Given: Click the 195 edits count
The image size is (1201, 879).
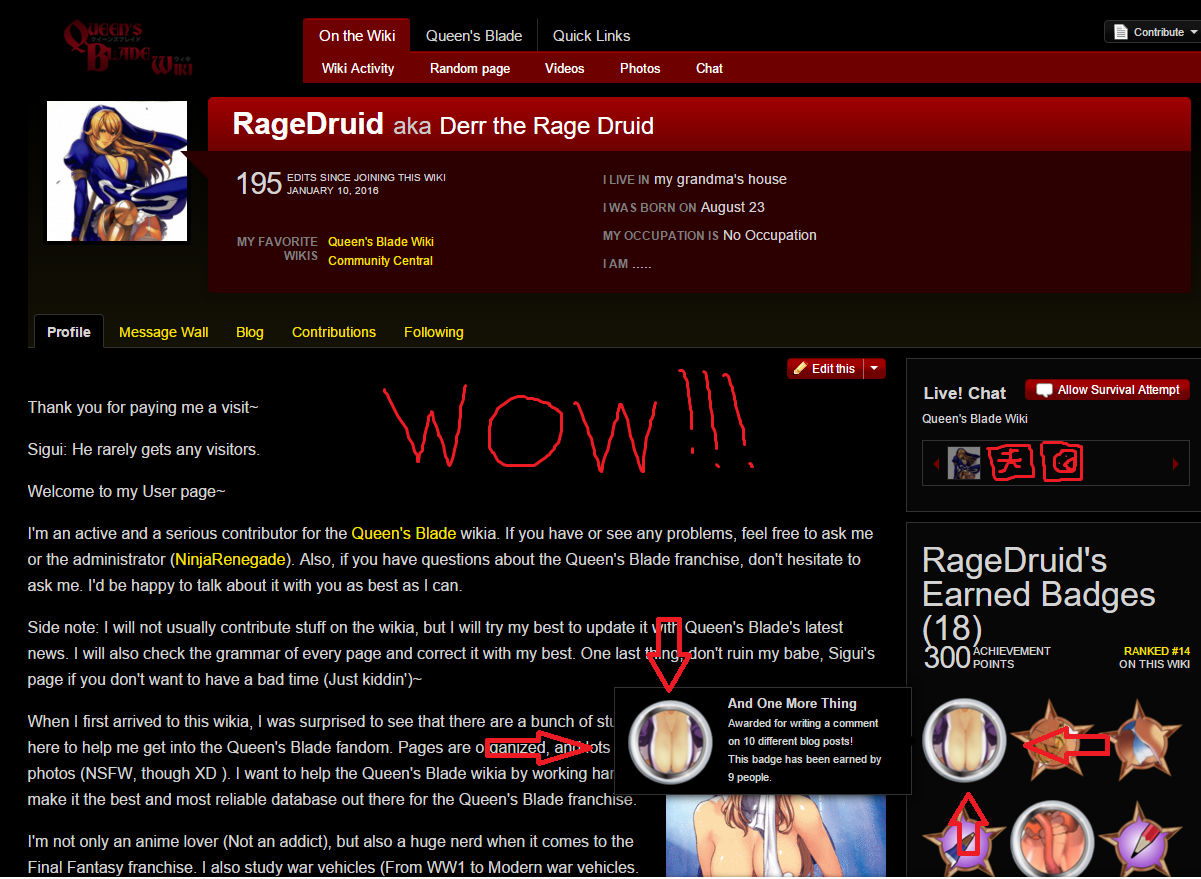Looking at the screenshot, I should click(259, 184).
